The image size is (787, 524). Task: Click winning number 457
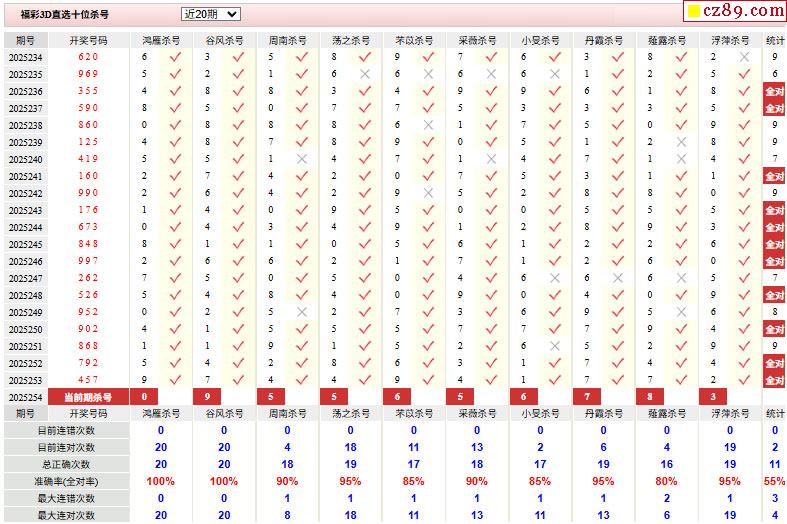coord(88,379)
